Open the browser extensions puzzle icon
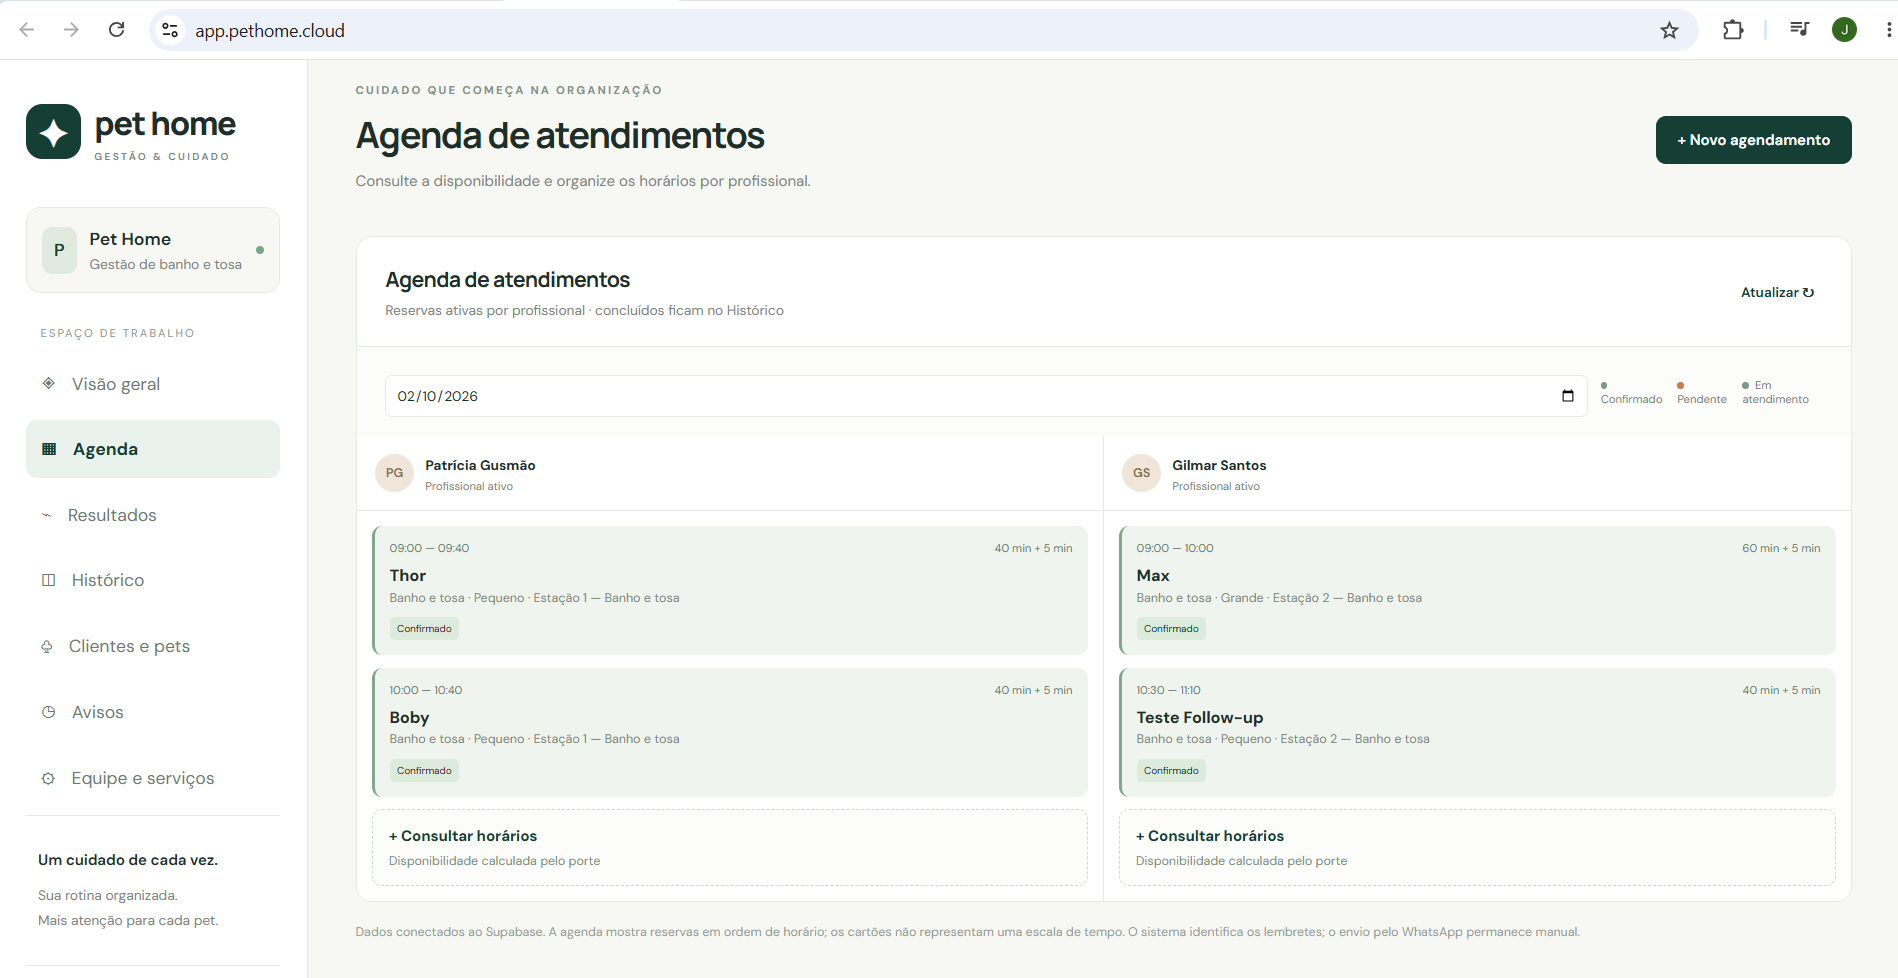This screenshot has height=978, width=1898. (x=1733, y=30)
